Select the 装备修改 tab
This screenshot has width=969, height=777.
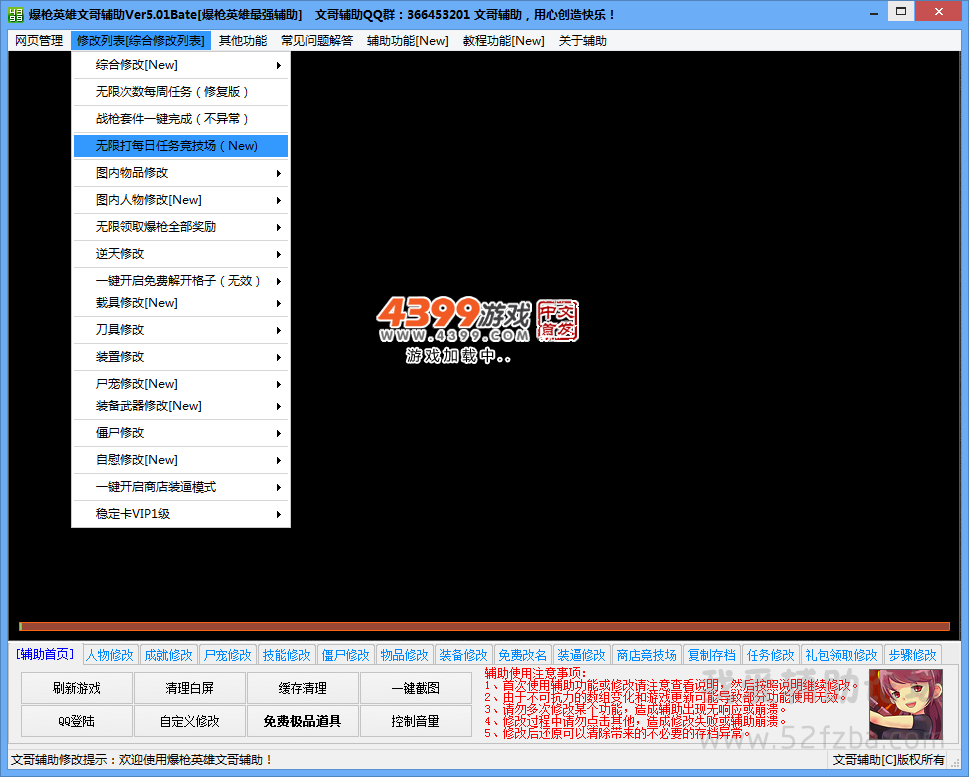click(x=463, y=655)
